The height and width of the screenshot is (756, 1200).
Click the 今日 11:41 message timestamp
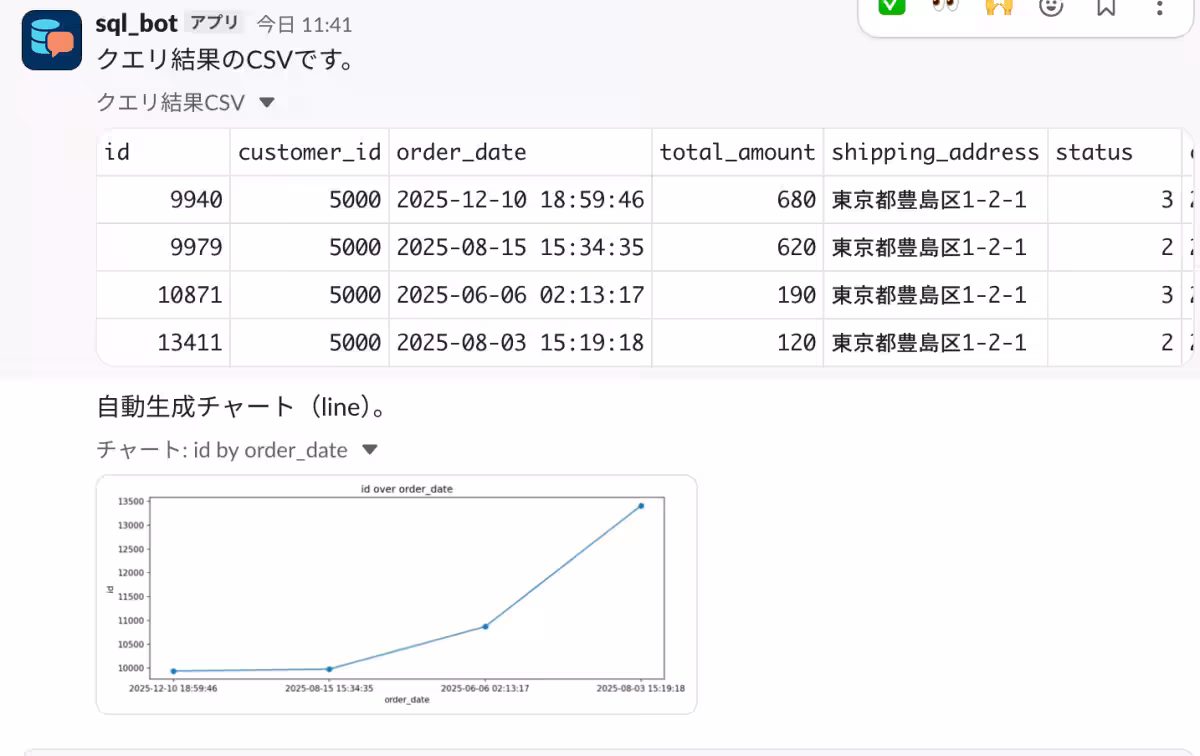coord(304,24)
